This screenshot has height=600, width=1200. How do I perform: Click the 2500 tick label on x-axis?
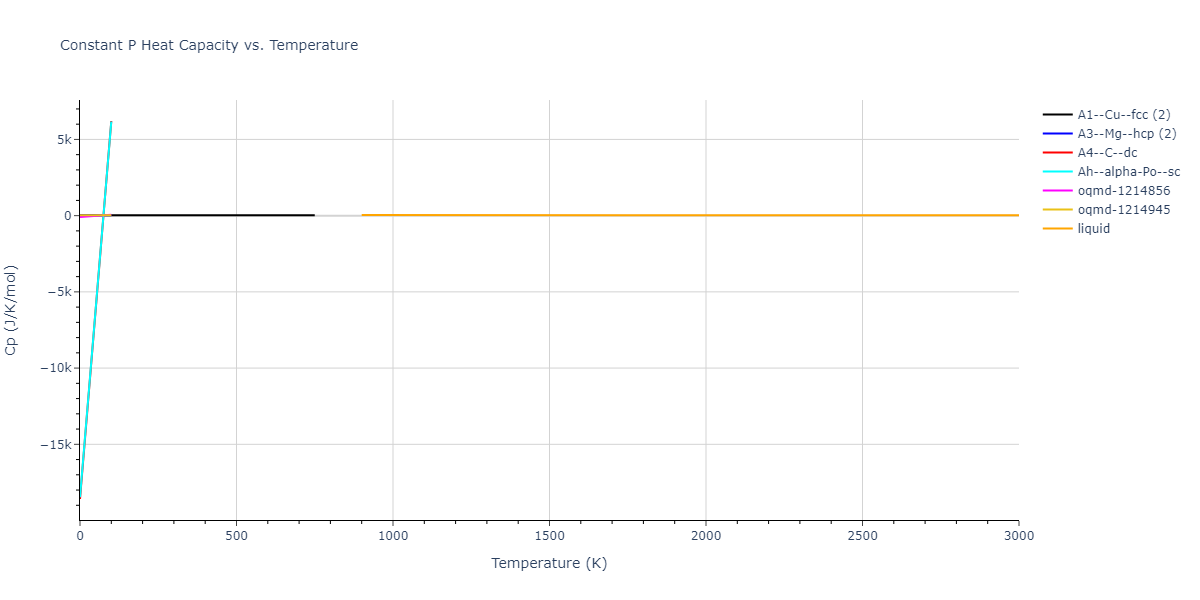click(862, 536)
